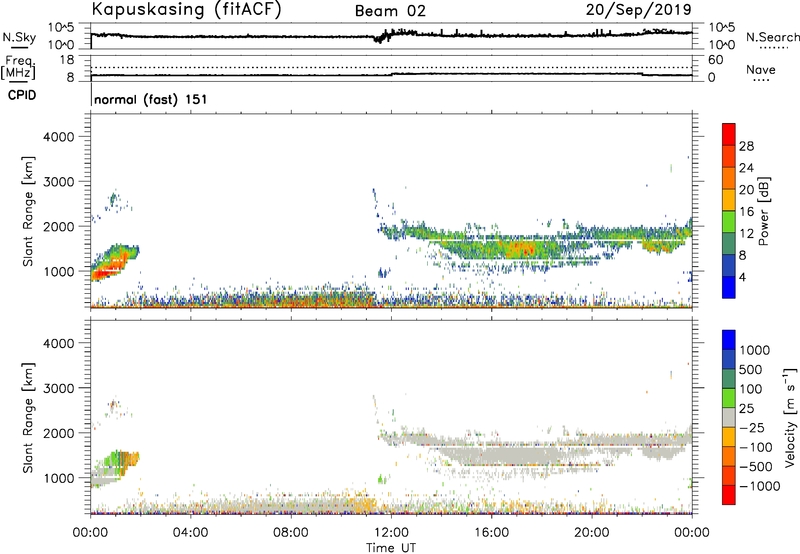Click the 60 tick on Nave axis
The height and width of the screenshot is (554, 800).
coord(716,60)
